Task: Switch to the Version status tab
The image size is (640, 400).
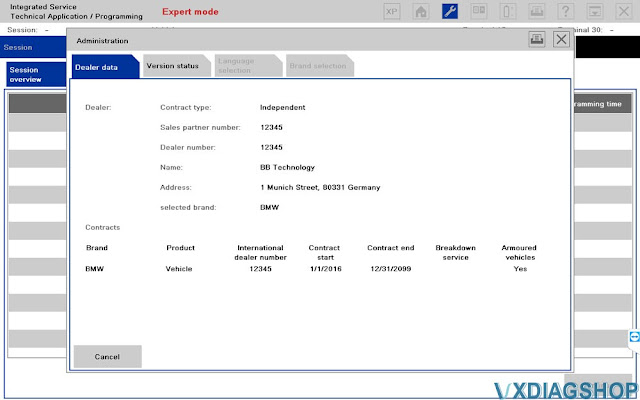Action: tap(177, 66)
